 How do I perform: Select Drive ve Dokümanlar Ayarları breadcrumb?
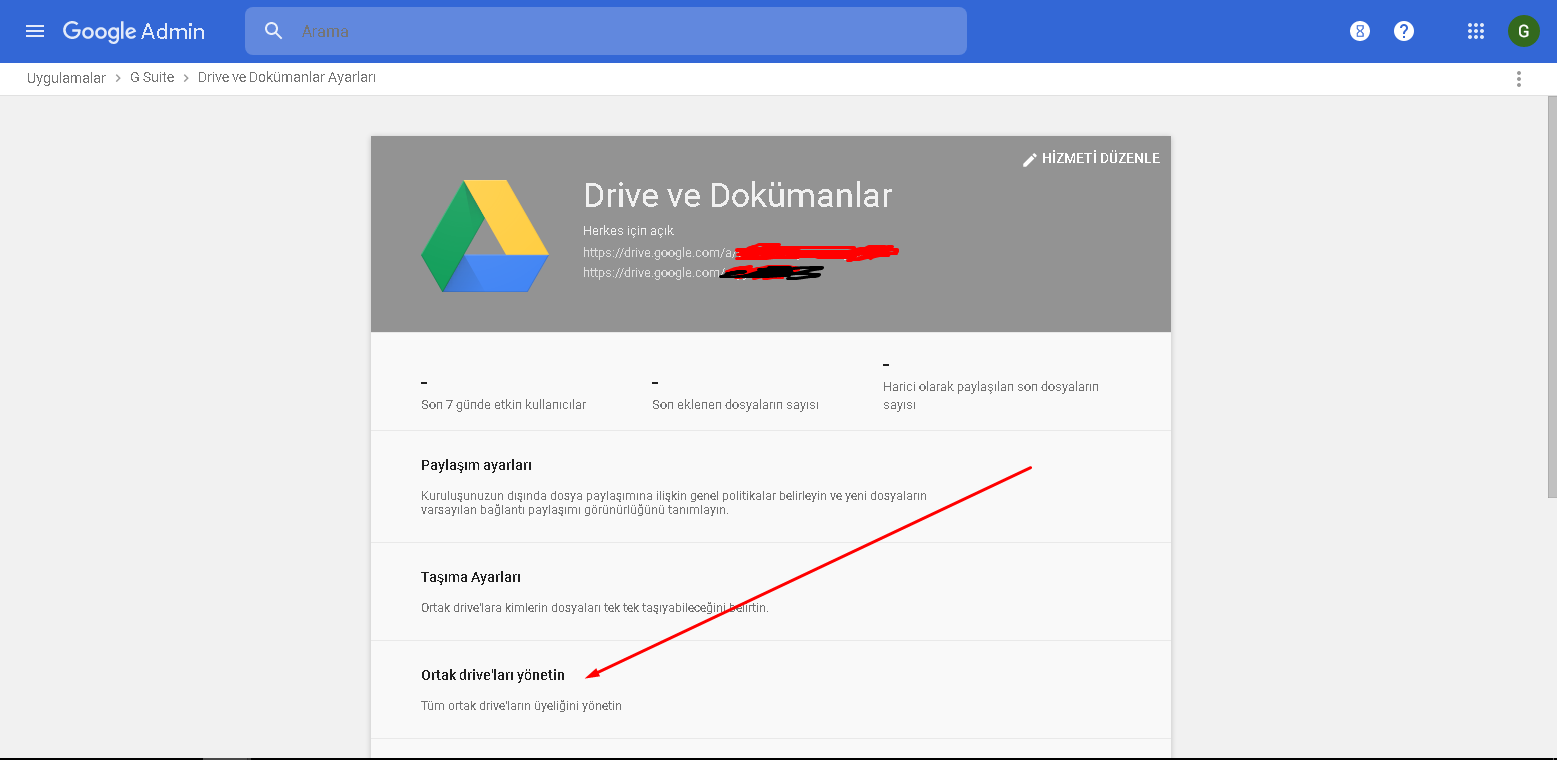287,78
